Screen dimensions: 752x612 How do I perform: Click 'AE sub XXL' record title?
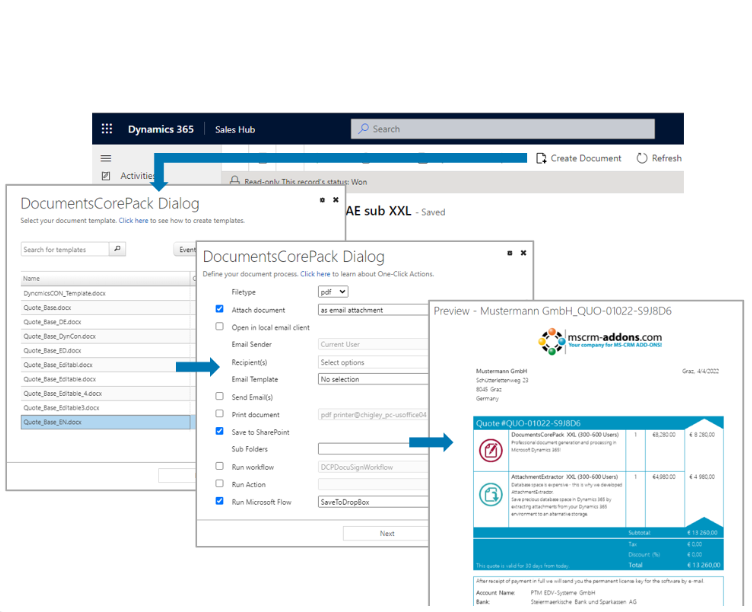(378, 211)
